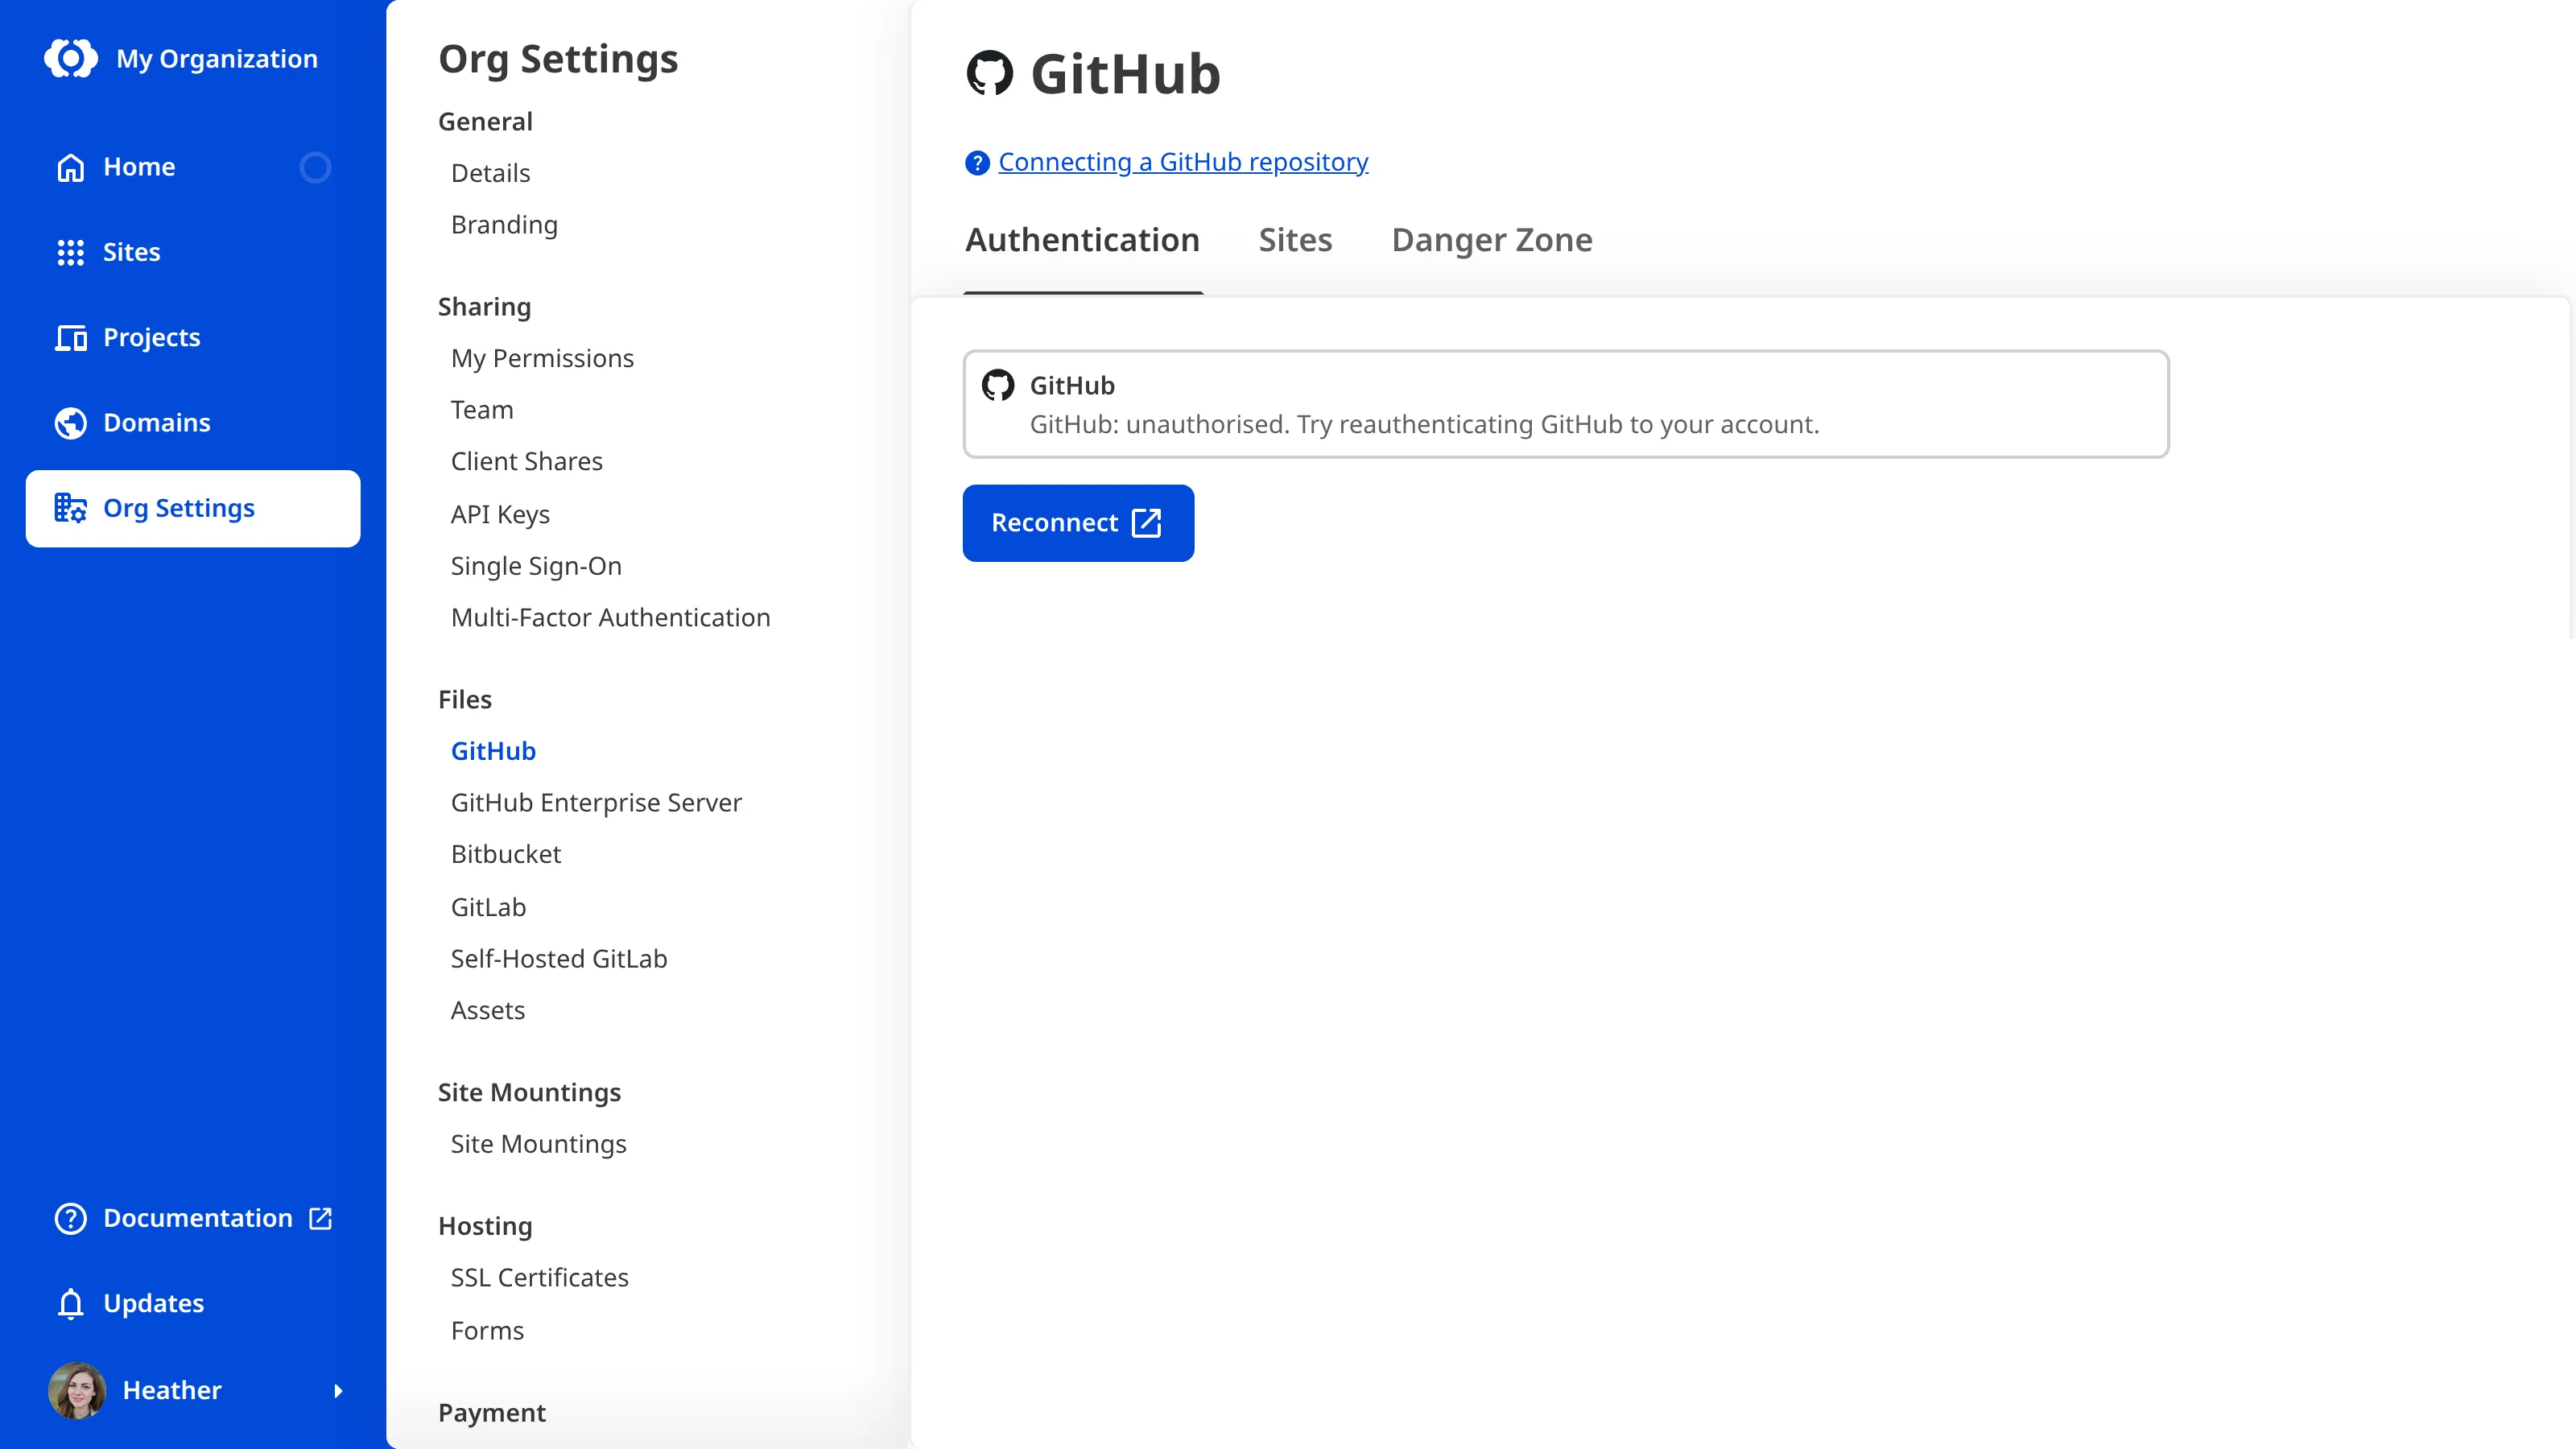The image size is (2576, 1449).
Task: Open the Branding settings page
Action: pyautogui.click(x=504, y=225)
